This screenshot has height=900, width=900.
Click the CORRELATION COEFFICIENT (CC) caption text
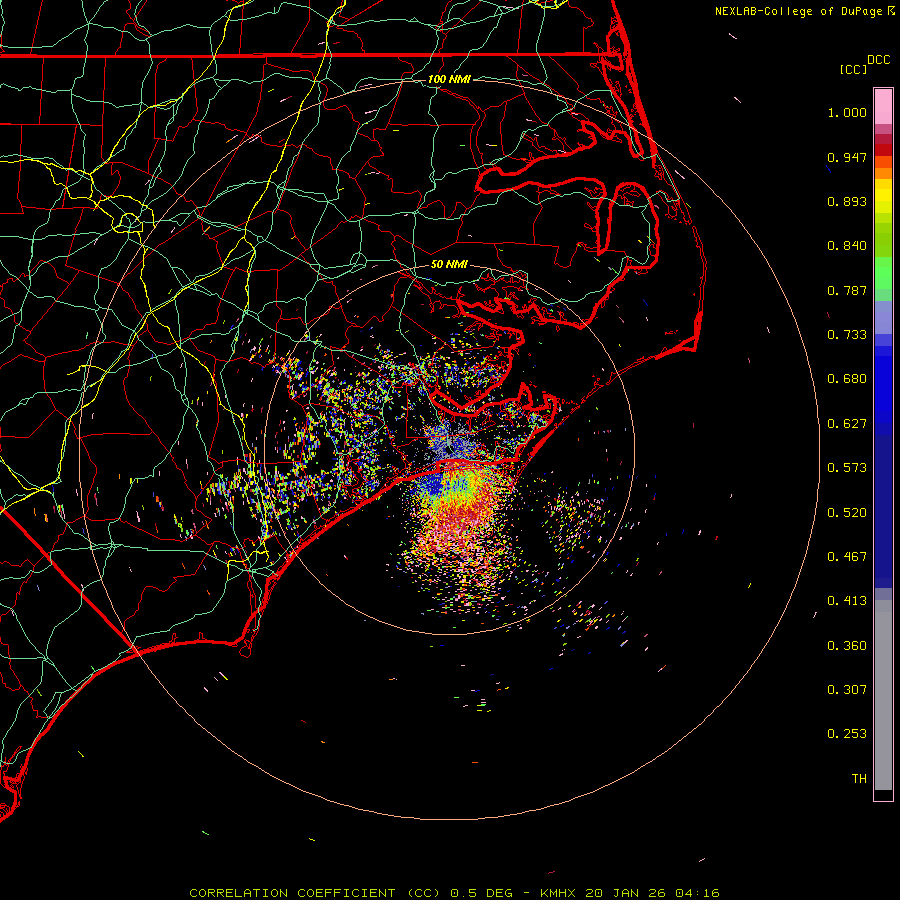tap(315, 893)
